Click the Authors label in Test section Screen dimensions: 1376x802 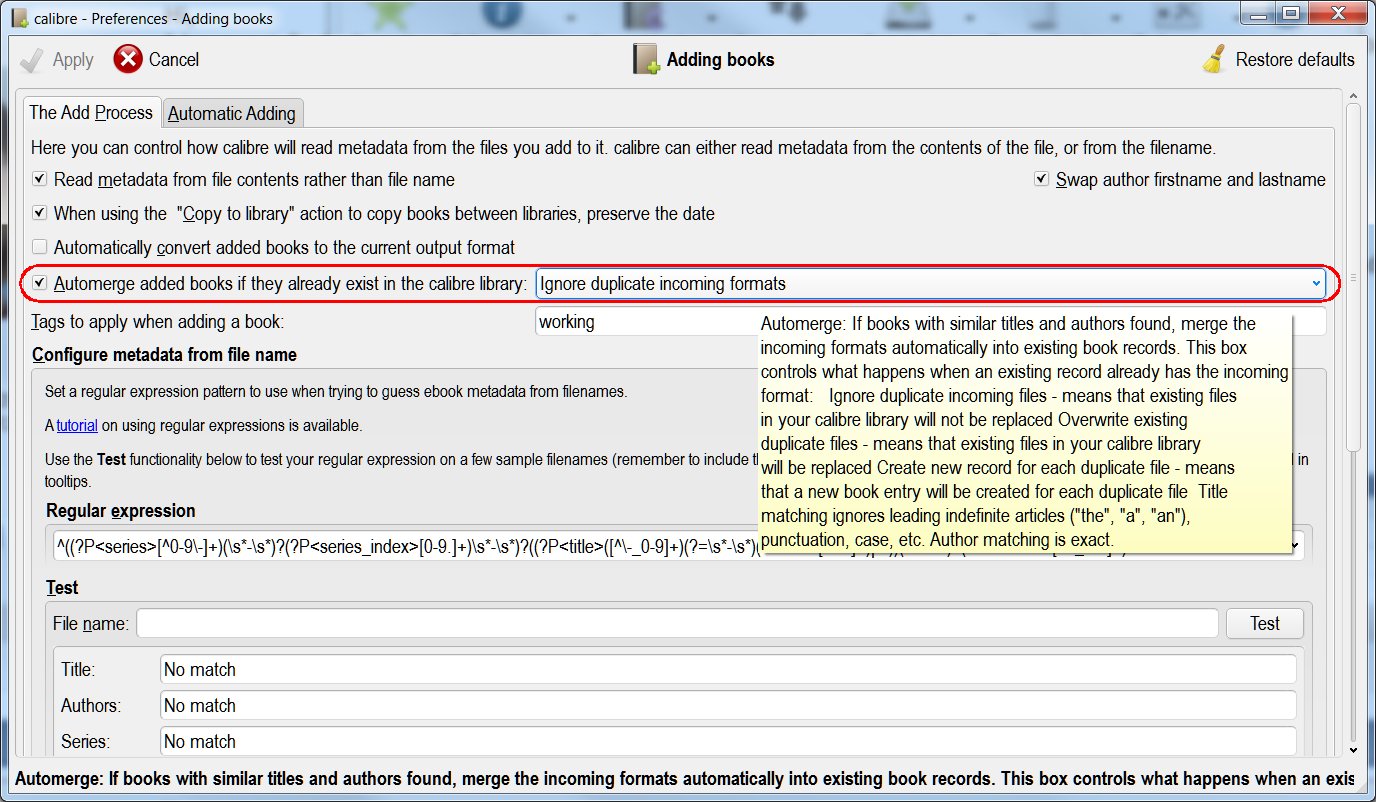point(91,705)
